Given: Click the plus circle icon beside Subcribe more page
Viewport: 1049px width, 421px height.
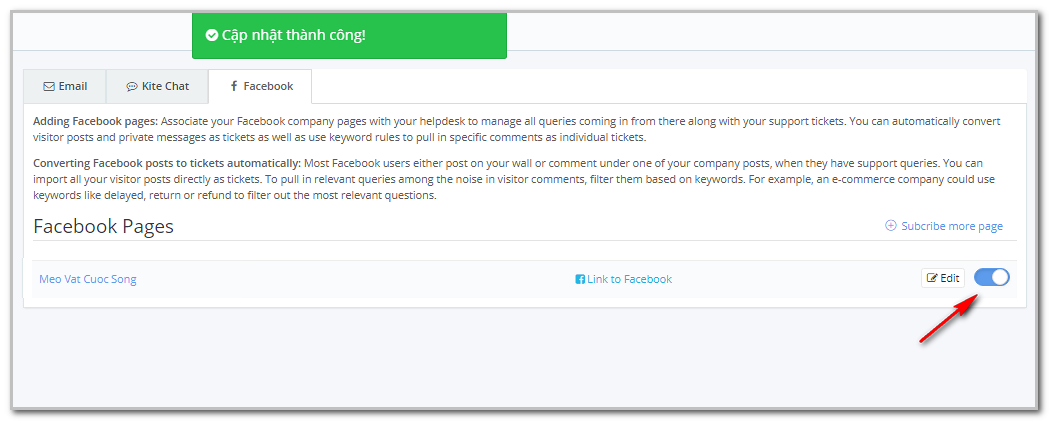Looking at the screenshot, I should tap(890, 226).
